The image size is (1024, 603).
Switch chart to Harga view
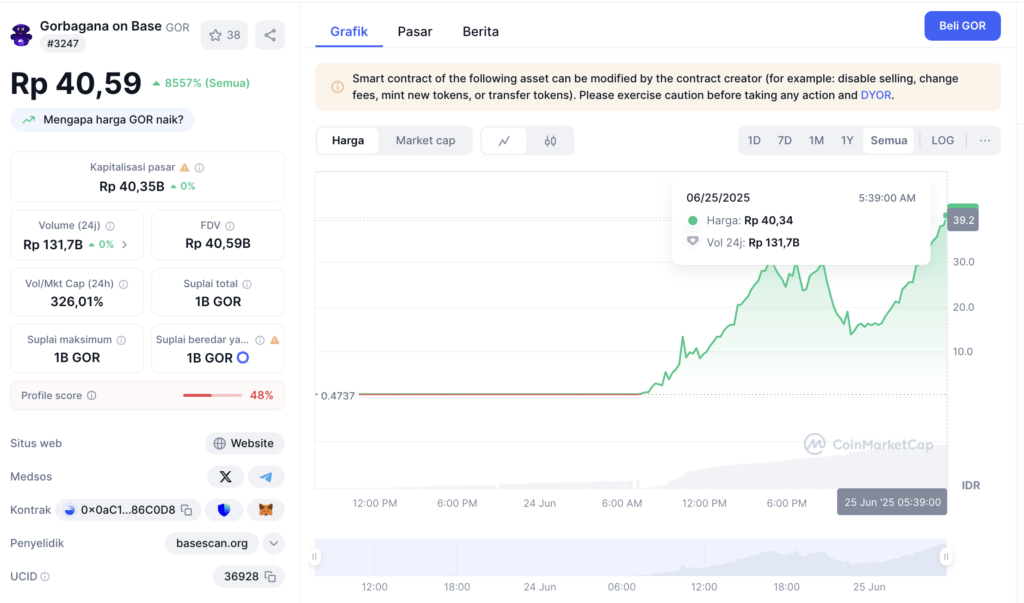(x=347, y=140)
